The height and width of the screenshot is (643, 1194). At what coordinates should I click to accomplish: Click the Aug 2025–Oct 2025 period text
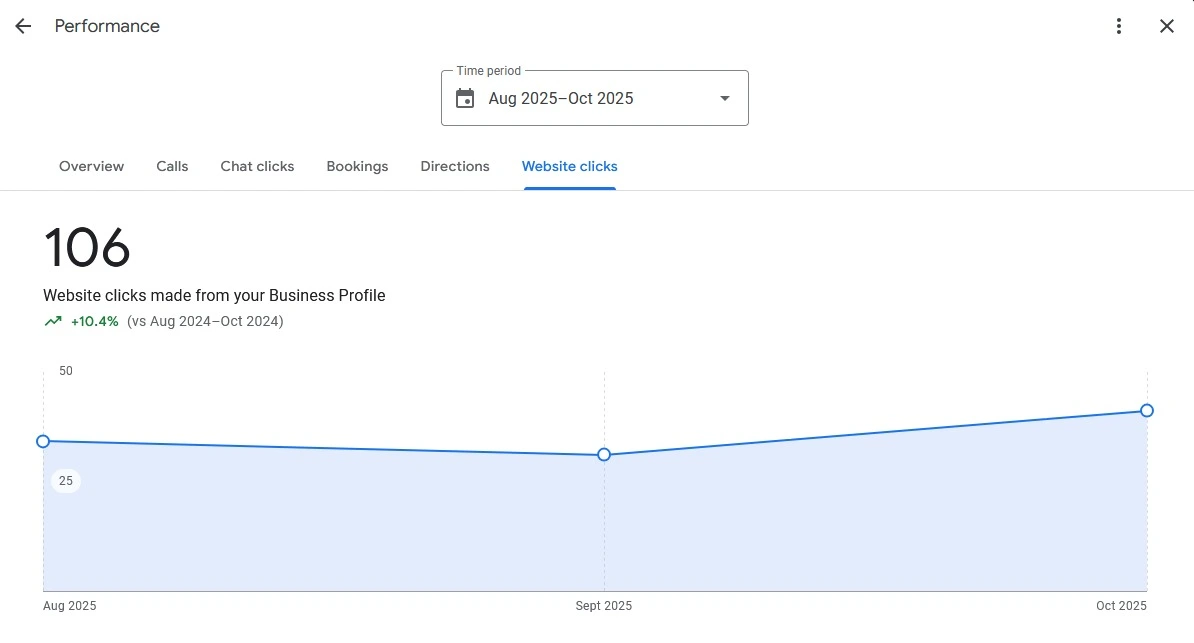click(x=561, y=98)
